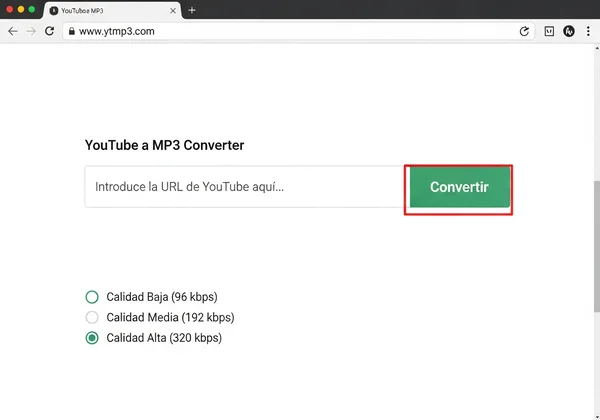Click the YouTube a MP3 Converter heading

(164, 145)
